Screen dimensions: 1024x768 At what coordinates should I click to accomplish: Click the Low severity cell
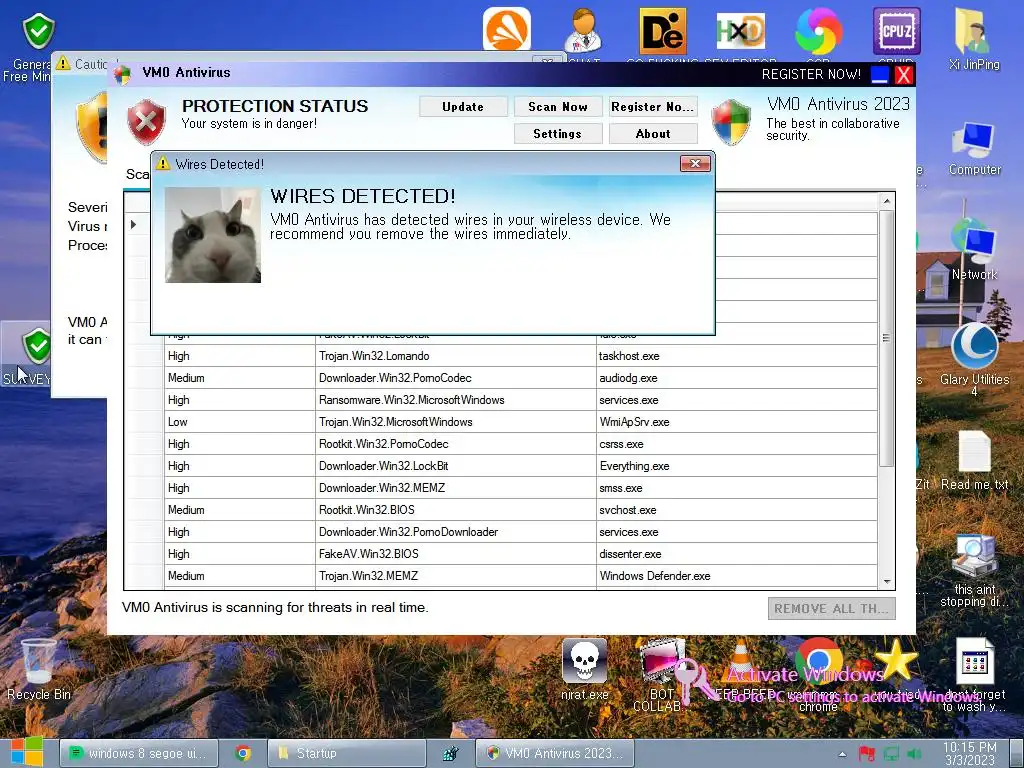(x=240, y=422)
